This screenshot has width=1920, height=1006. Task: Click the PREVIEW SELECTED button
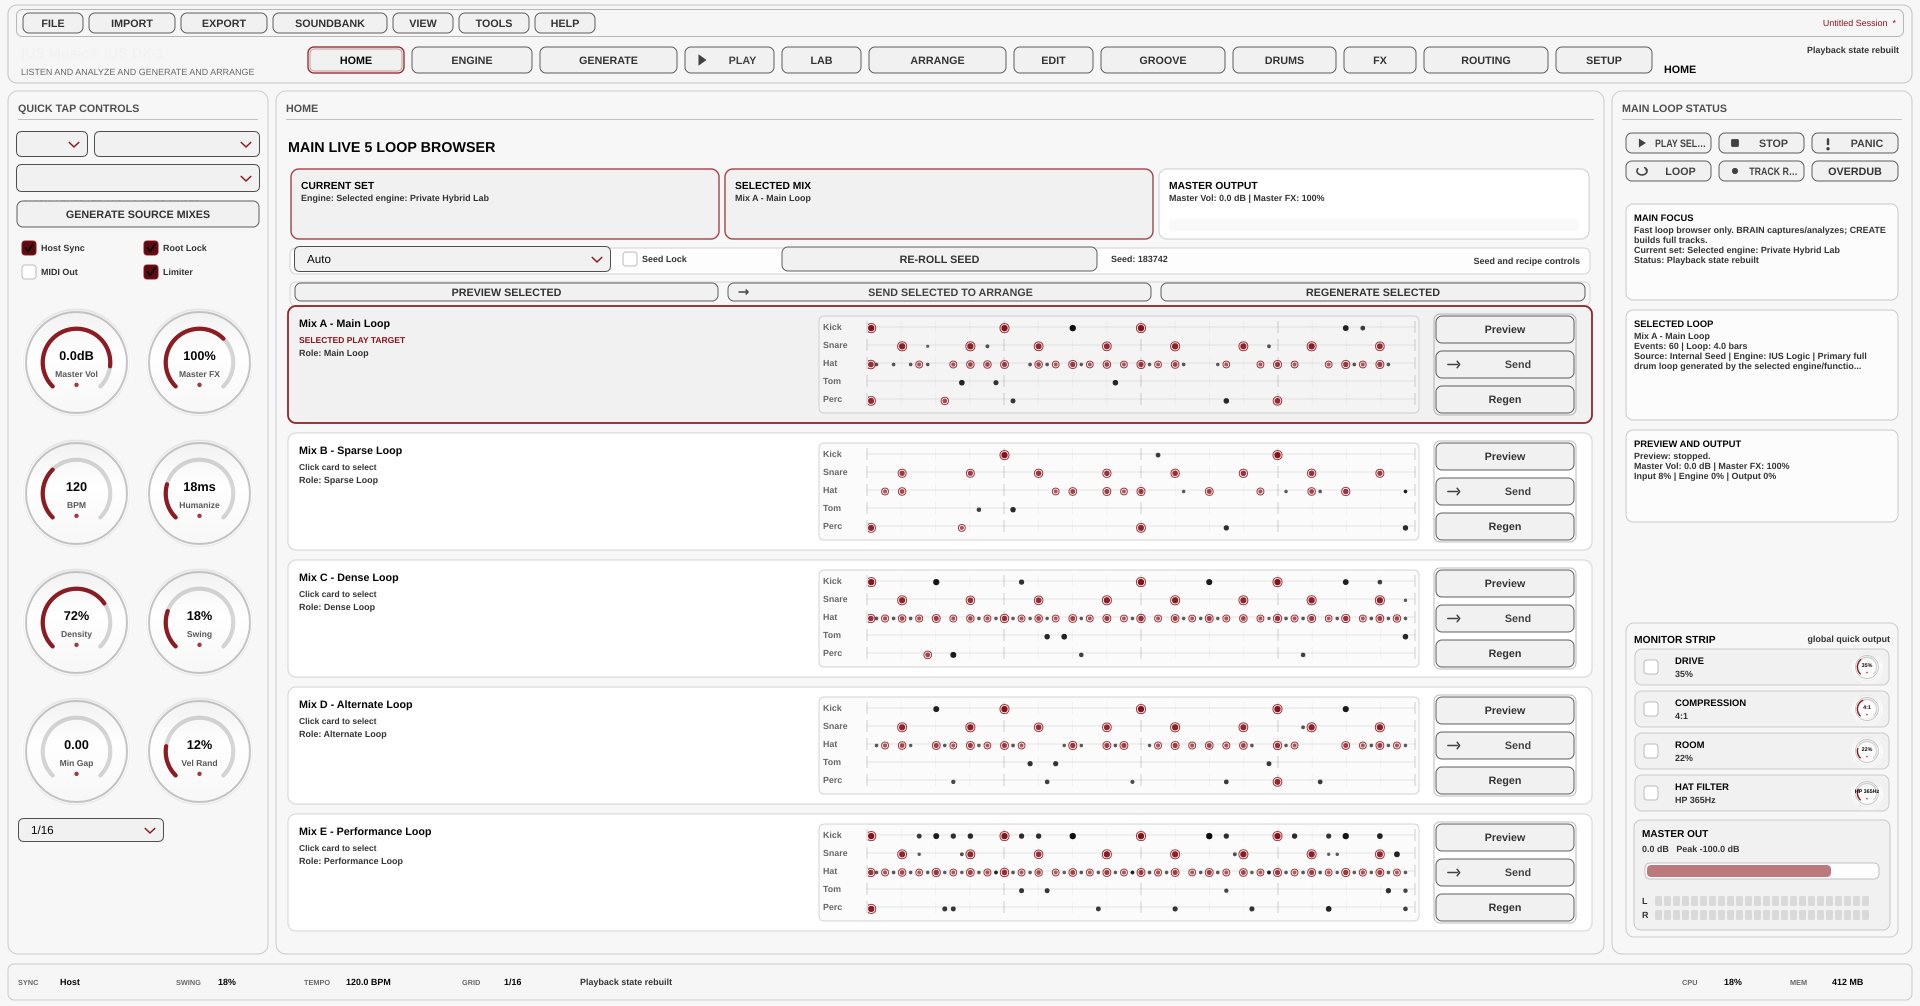pos(506,292)
